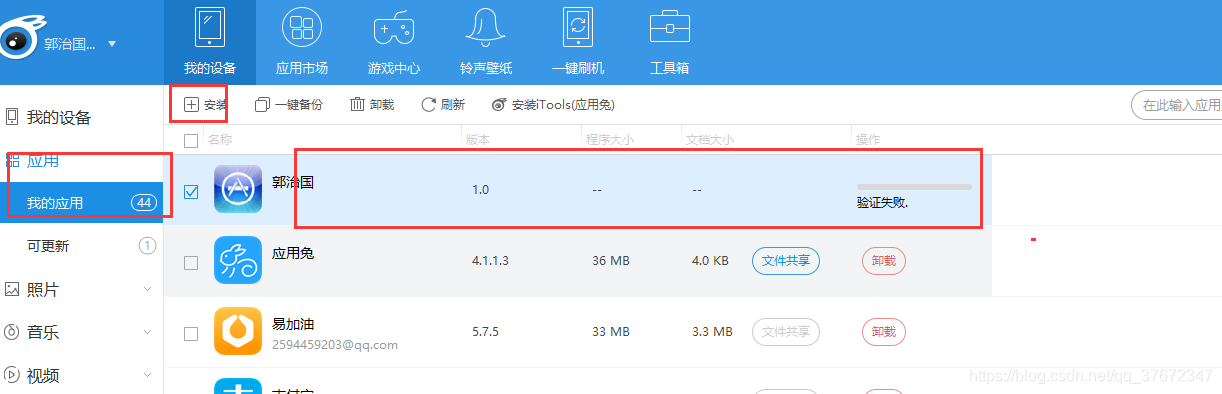1222x394 pixels.
Task: Sort by the 版本 column header
Action: 478,140
